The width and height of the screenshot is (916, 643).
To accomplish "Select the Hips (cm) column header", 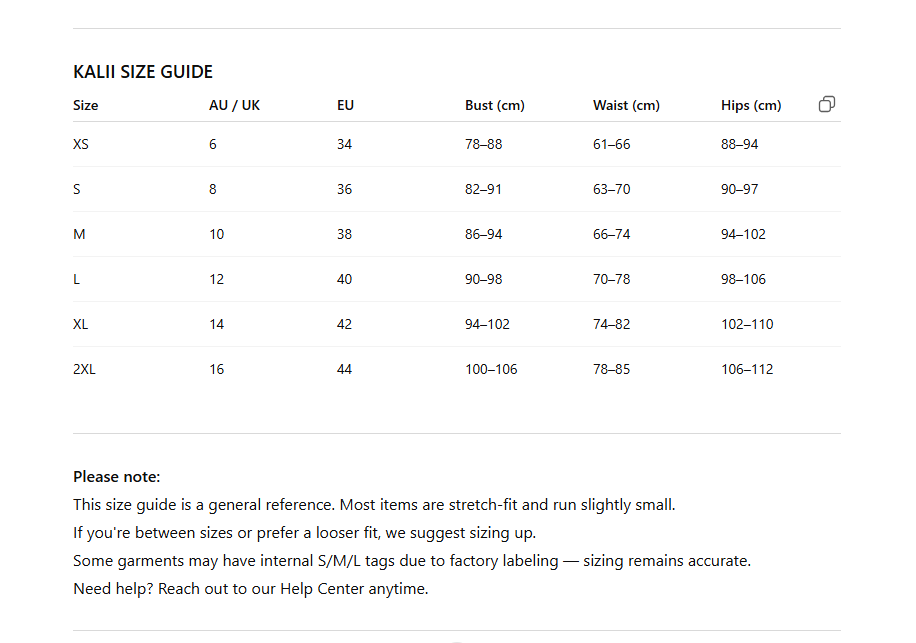I will tap(751, 105).
